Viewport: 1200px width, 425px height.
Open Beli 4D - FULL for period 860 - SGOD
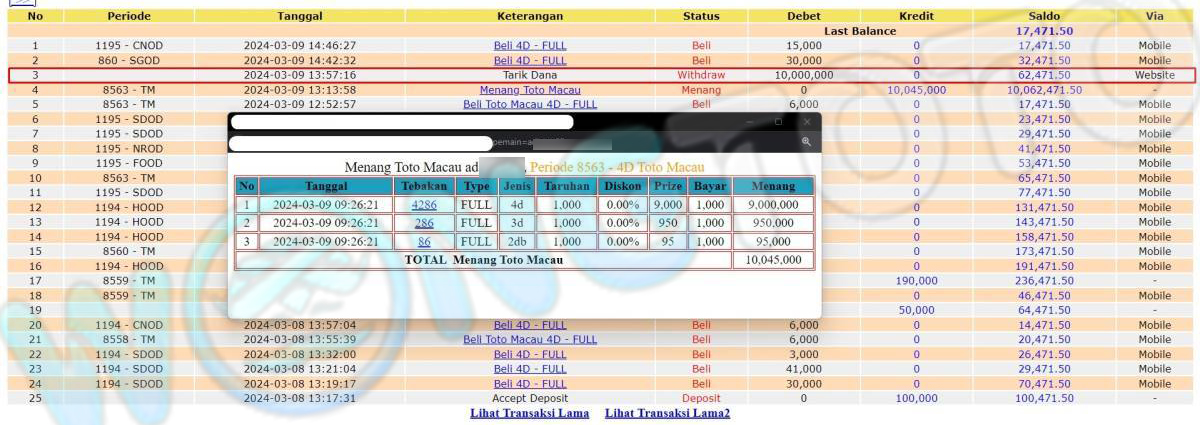(x=529, y=61)
